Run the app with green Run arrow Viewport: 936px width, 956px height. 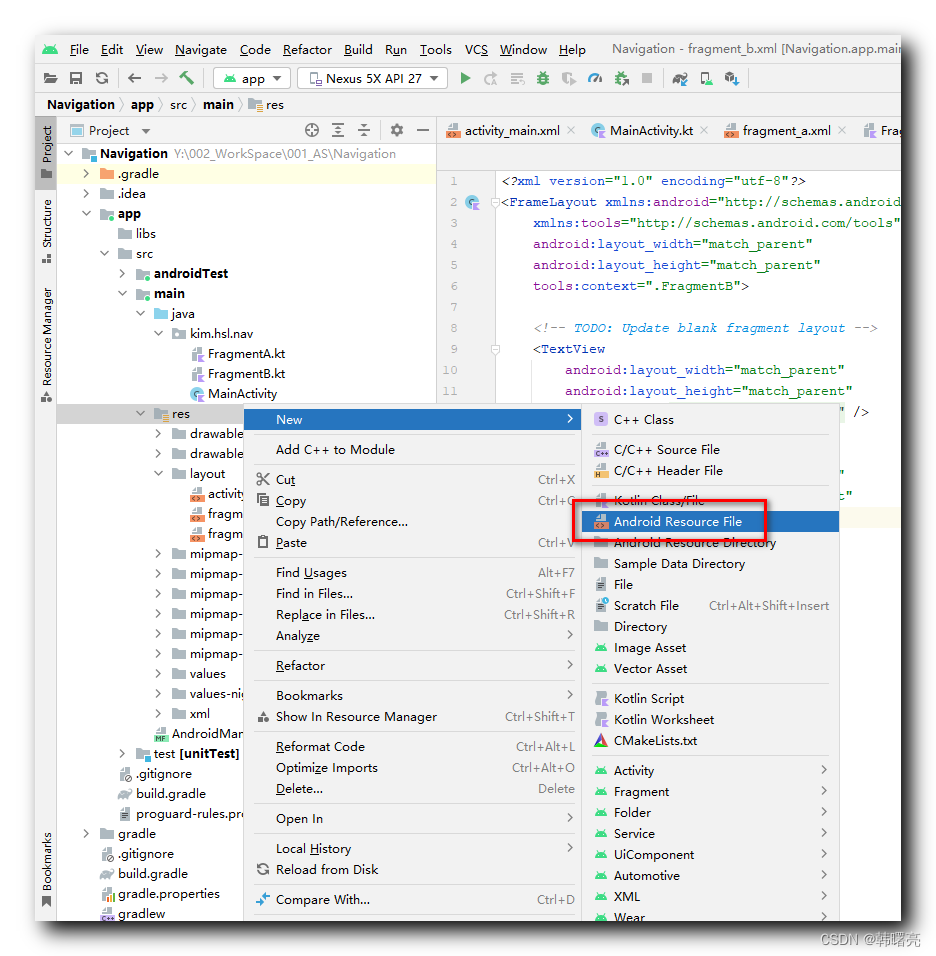(465, 78)
